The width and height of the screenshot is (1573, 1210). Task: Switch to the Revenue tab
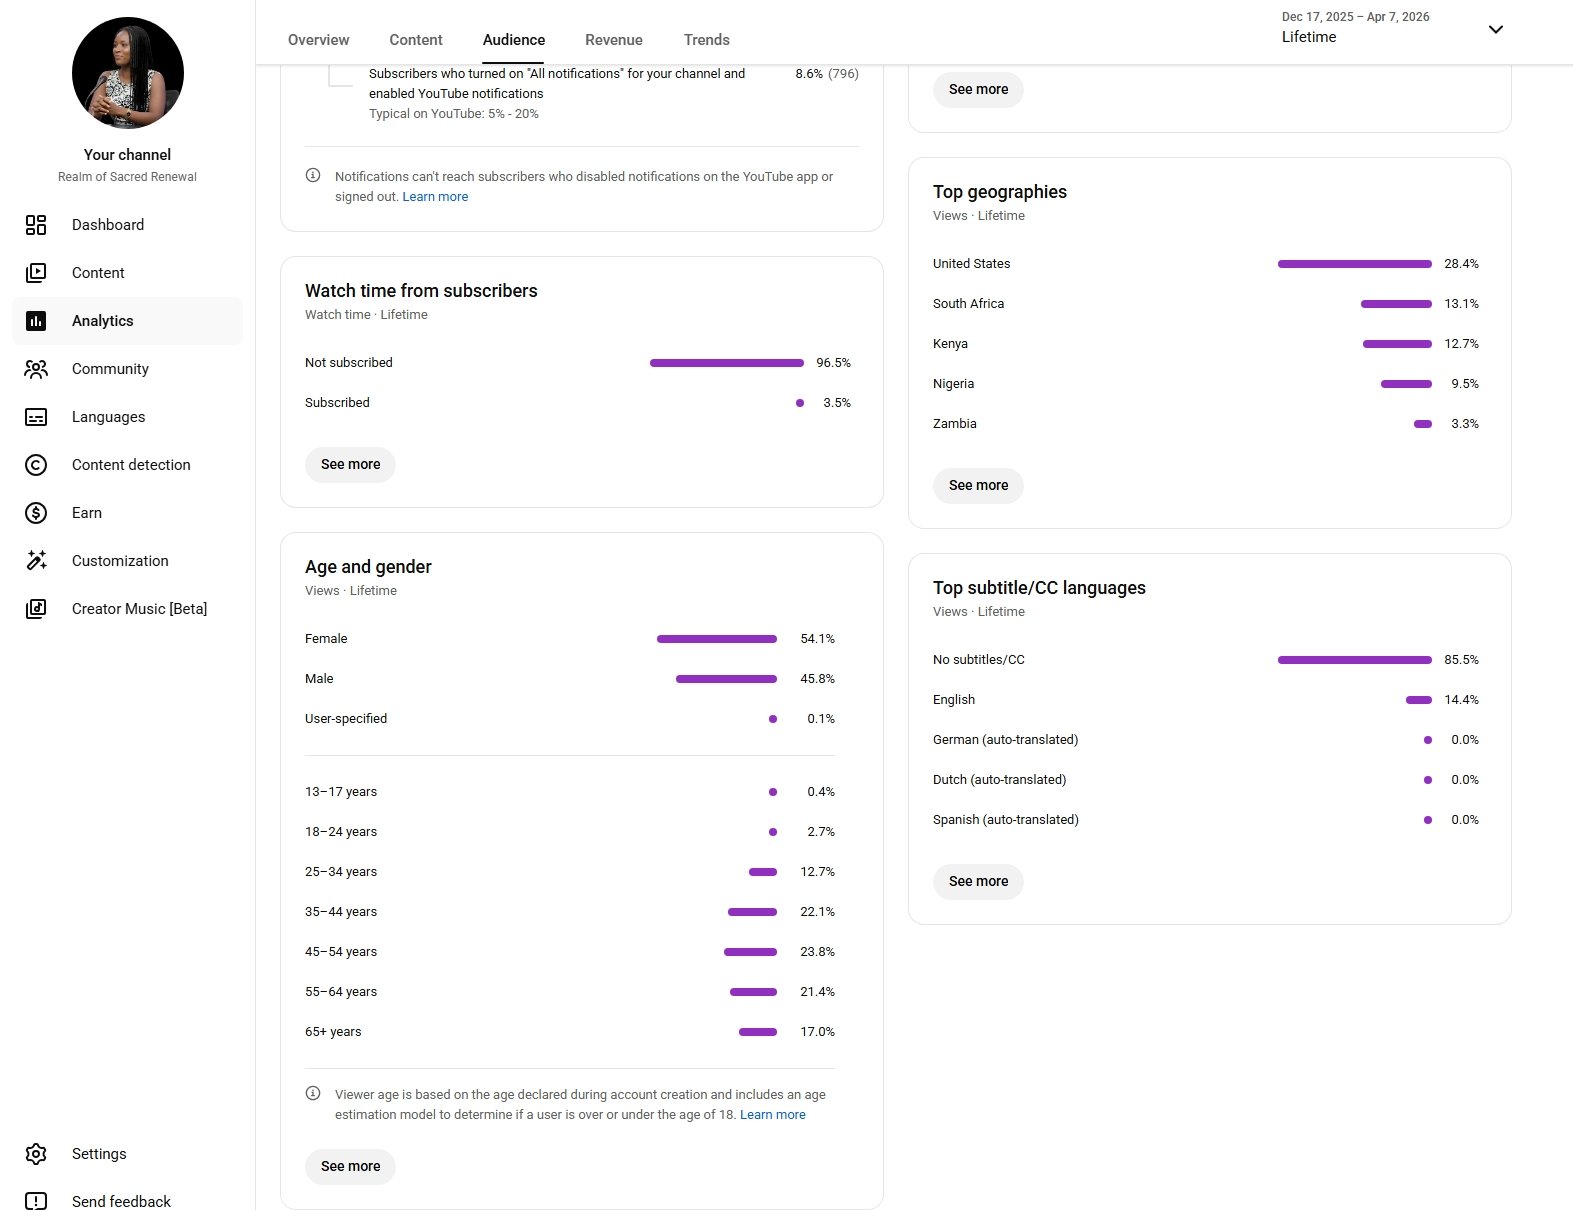(613, 40)
